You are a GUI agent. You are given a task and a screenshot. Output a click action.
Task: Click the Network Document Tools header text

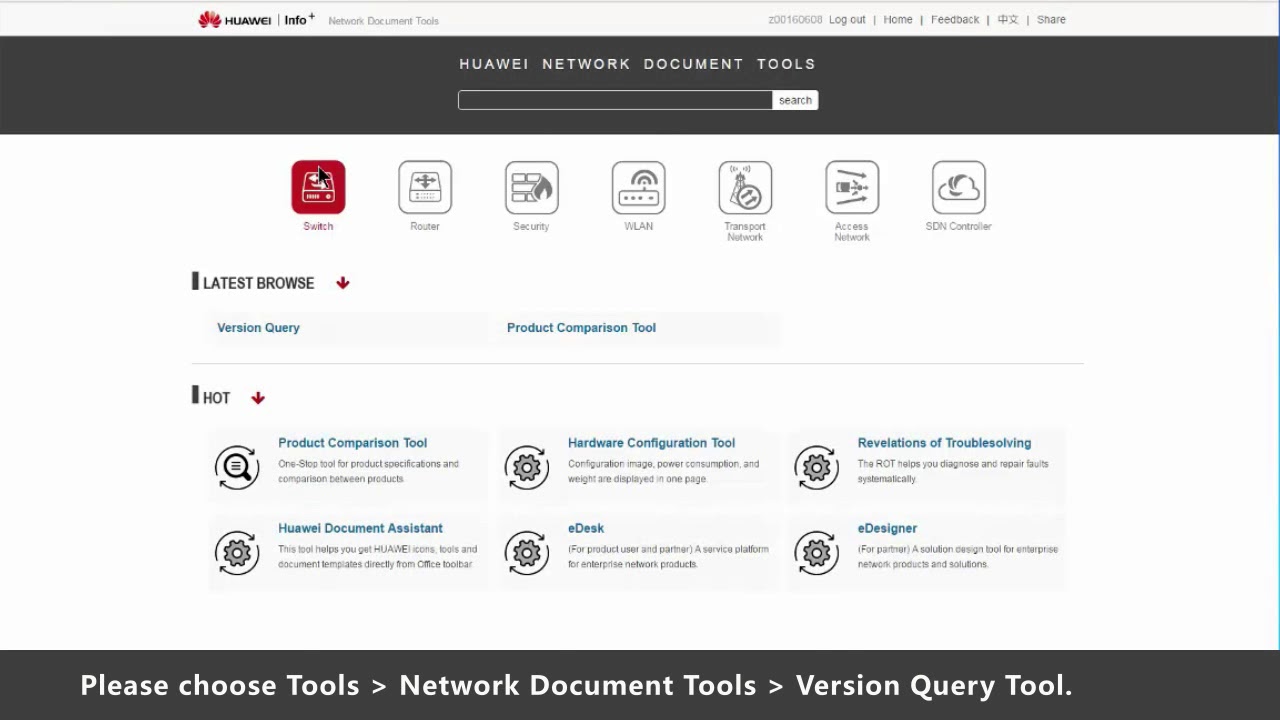pos(383,21)
